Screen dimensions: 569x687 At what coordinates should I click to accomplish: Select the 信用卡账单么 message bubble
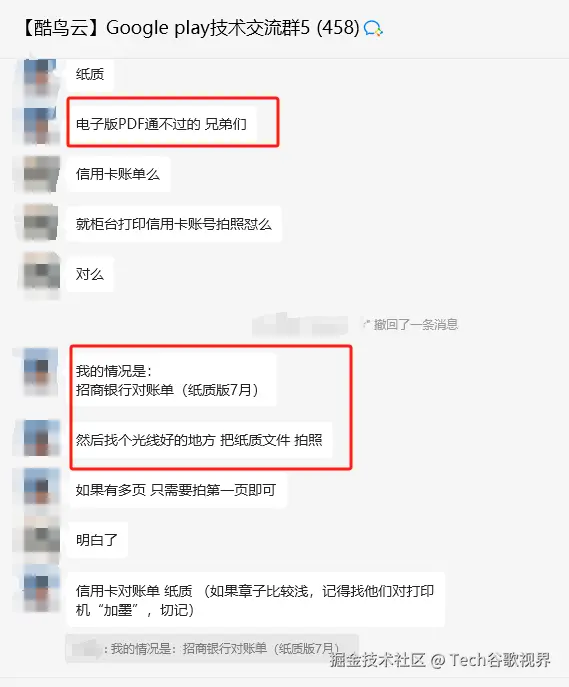click(x=118, y=174)
